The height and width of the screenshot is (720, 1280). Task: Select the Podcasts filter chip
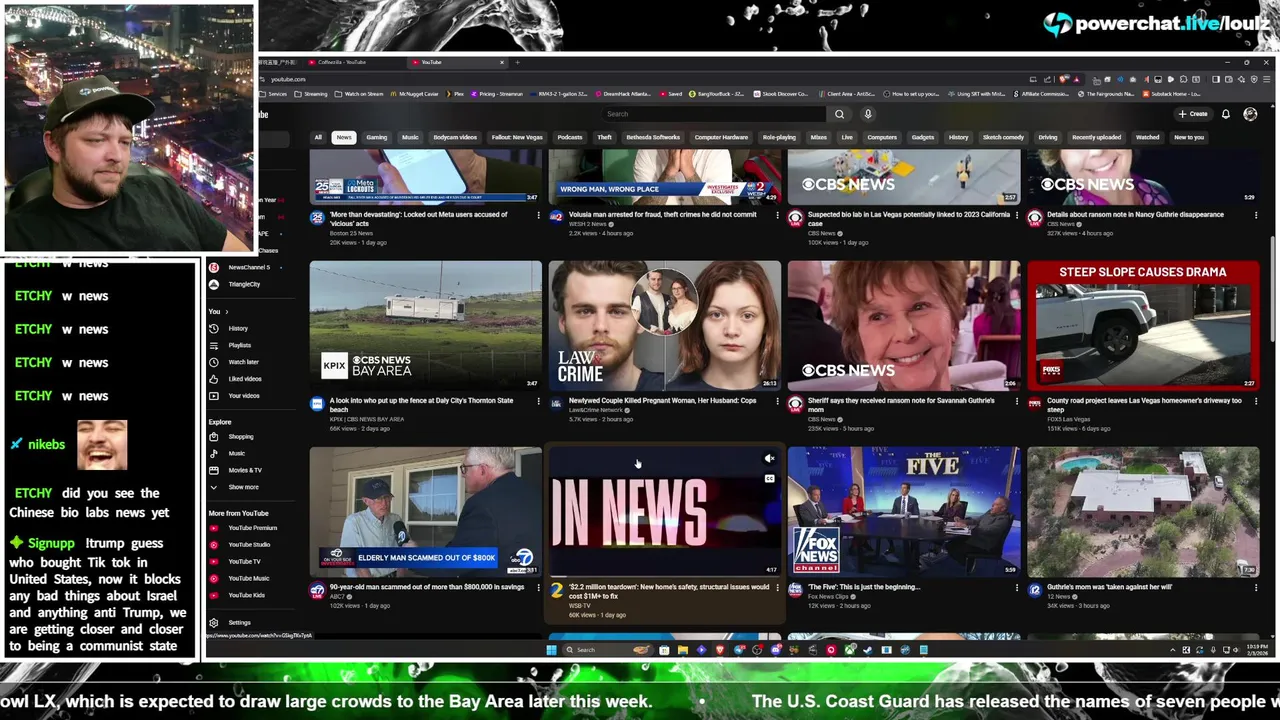click(570, 137)
